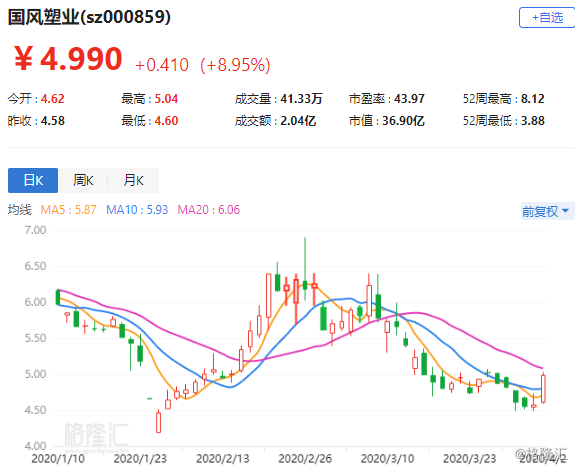Switch to the 周K weekly chart tab
Viewport: 575px width, 468px height.
click(83, 180)
